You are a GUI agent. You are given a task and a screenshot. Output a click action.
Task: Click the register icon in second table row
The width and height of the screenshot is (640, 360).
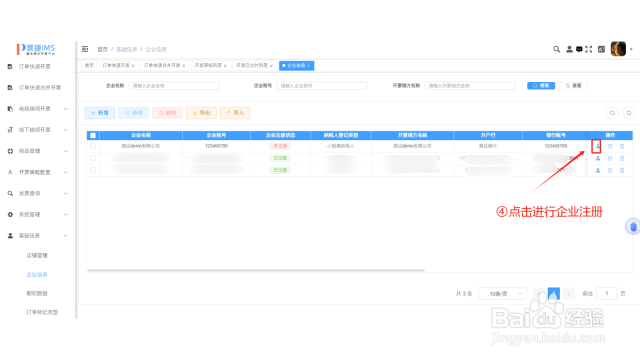pyautogui.click(x=598, y=158)
